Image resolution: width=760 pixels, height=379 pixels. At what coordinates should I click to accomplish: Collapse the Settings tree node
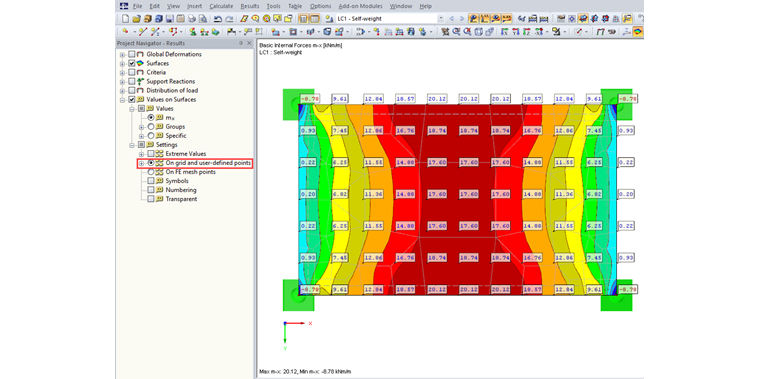coord(132,144)
